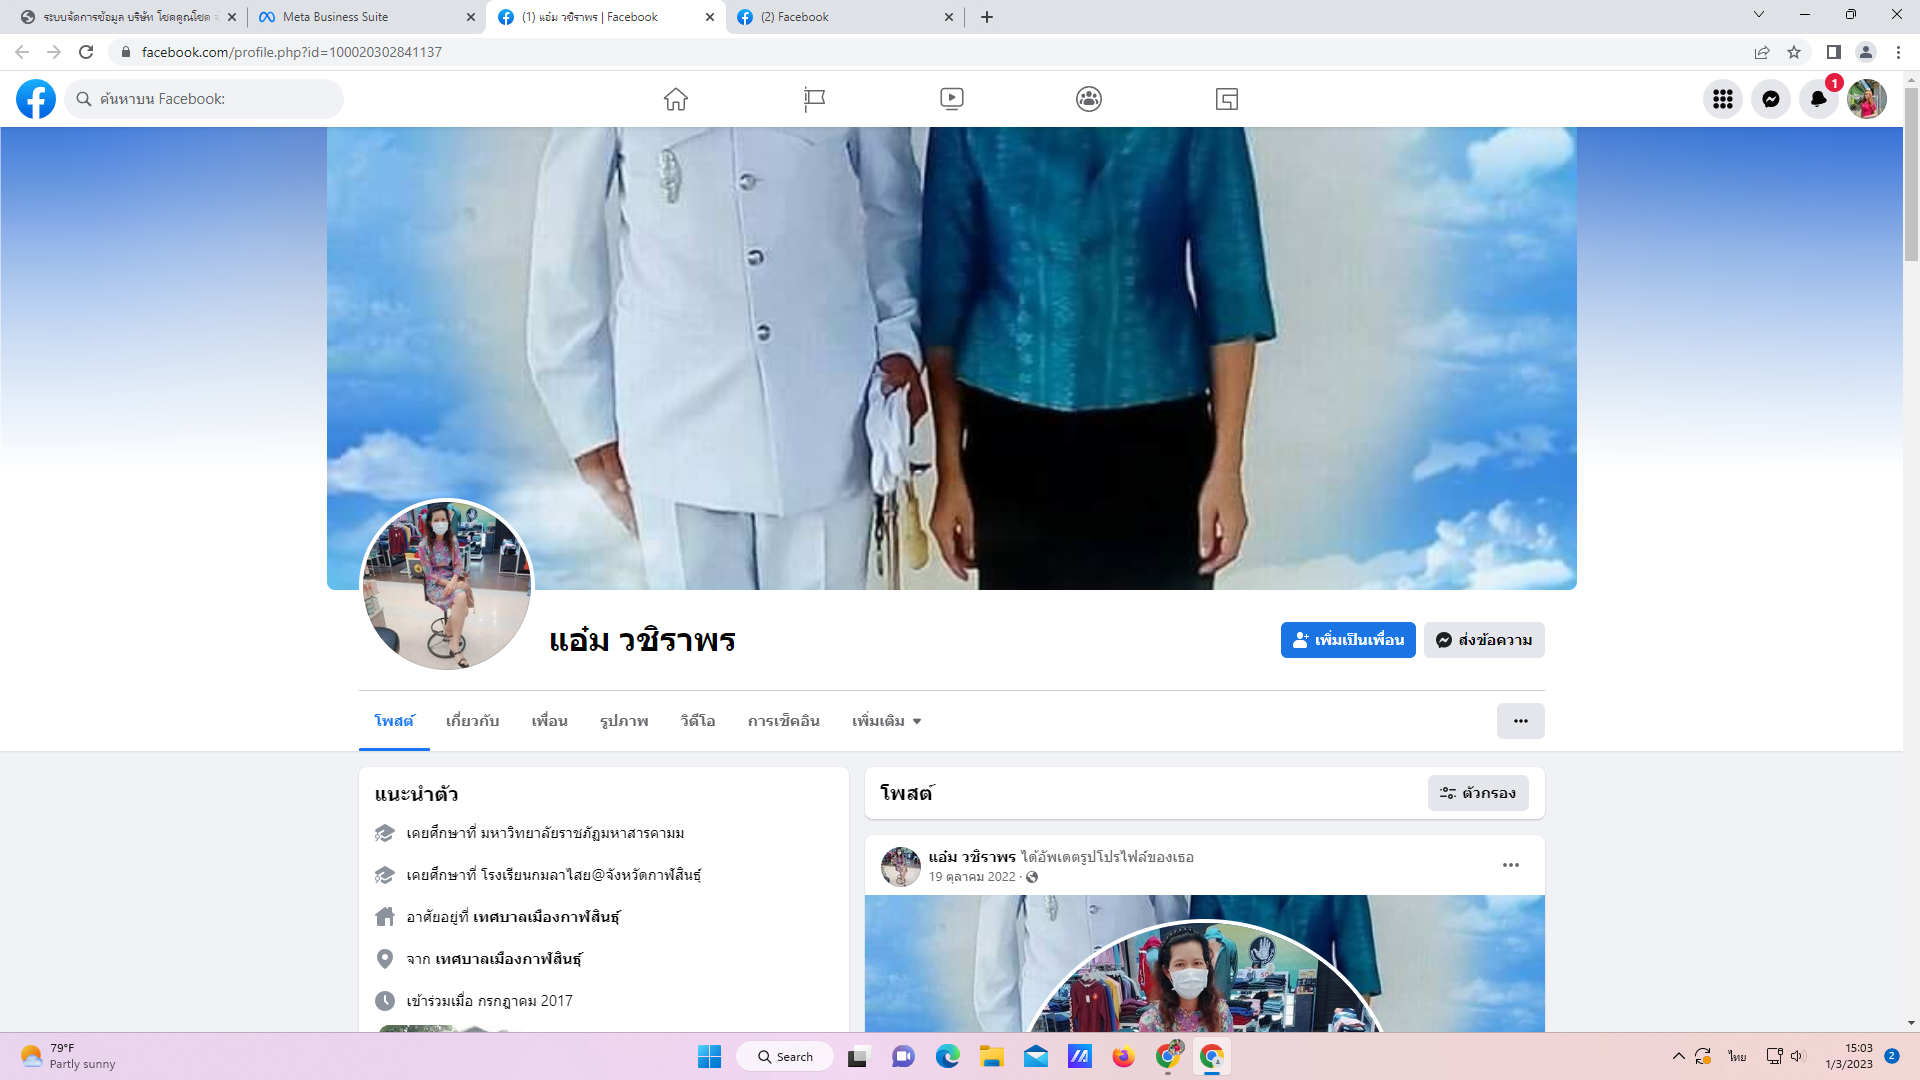Open notifications bell icon

pyautogui.click(x=1819, y=99)
